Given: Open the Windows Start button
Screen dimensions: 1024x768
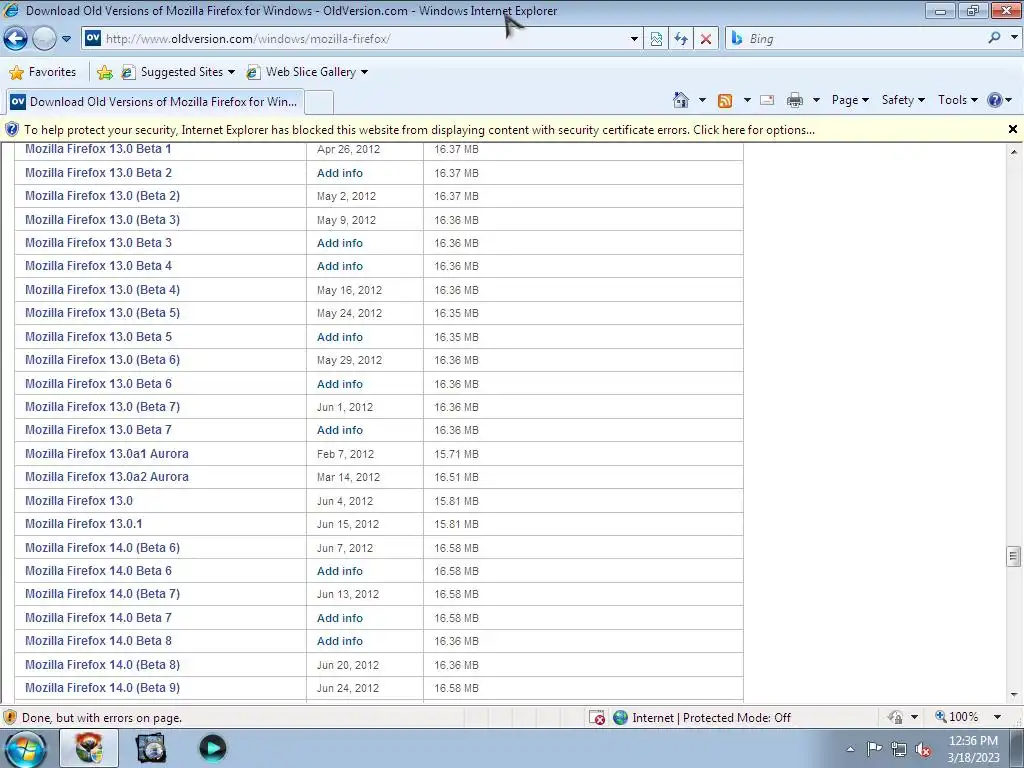Looking at the screenshot, I should (x=25, y=748).
